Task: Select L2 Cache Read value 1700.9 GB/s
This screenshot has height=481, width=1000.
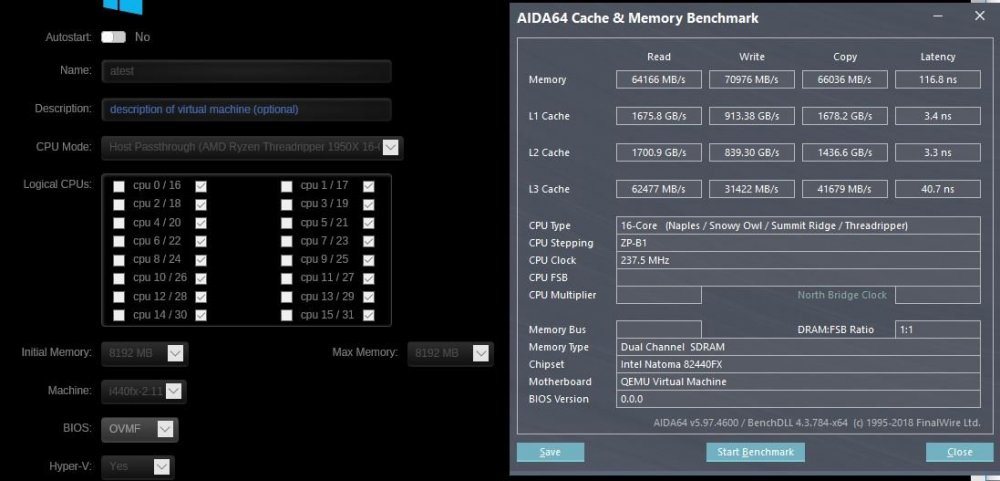Action: point(659,152)
